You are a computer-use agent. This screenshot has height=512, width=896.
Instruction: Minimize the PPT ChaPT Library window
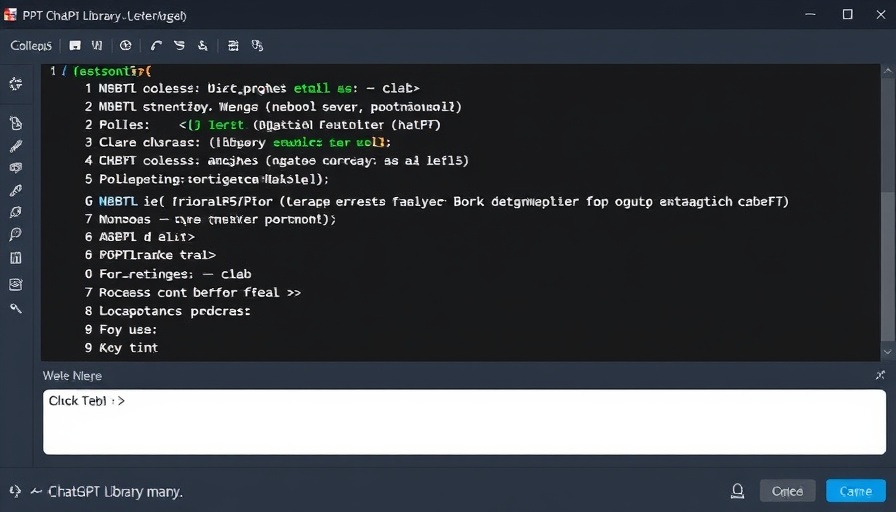(810, 15)
